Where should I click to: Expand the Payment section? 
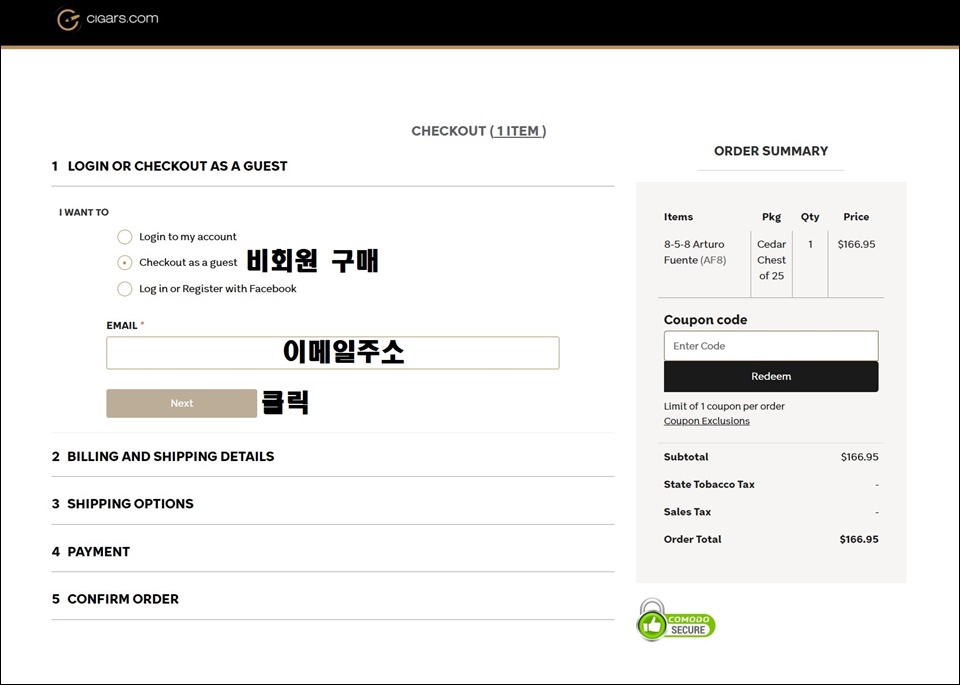pyautogui.click(x=91, y=552)
